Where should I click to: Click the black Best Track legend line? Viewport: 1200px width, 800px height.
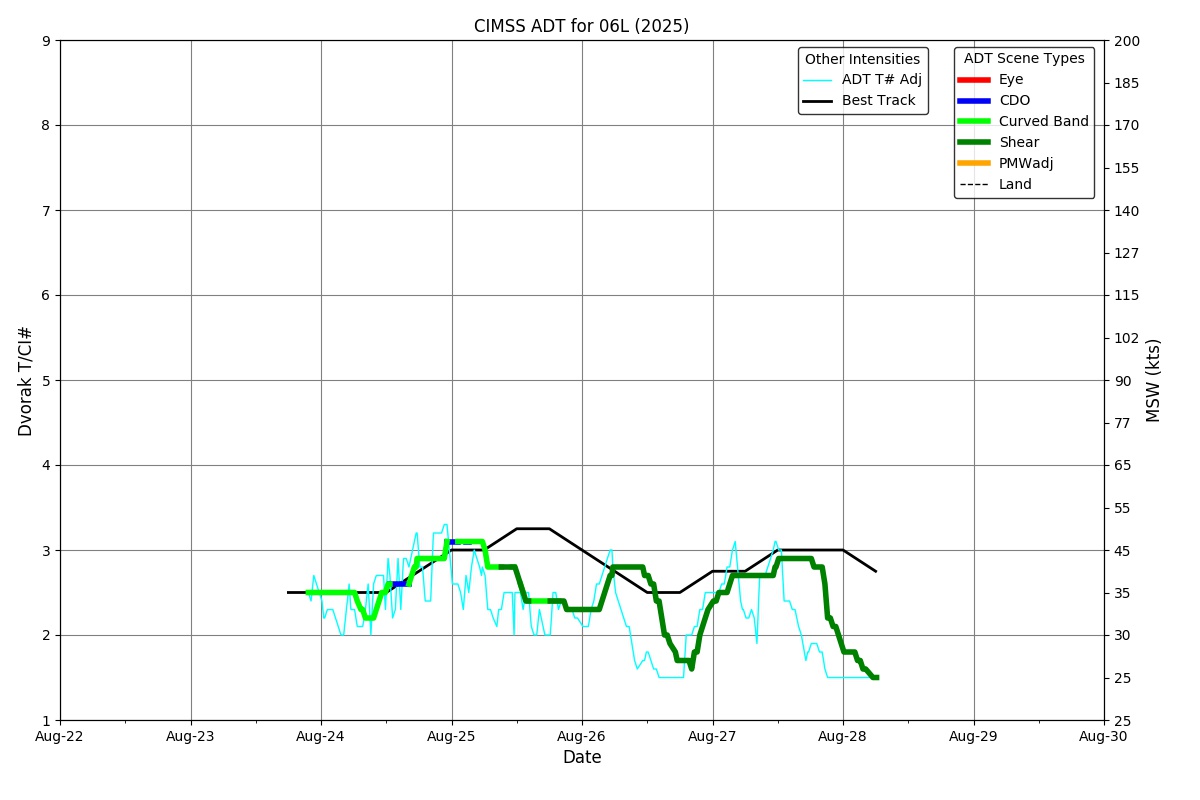click(817, 101)
